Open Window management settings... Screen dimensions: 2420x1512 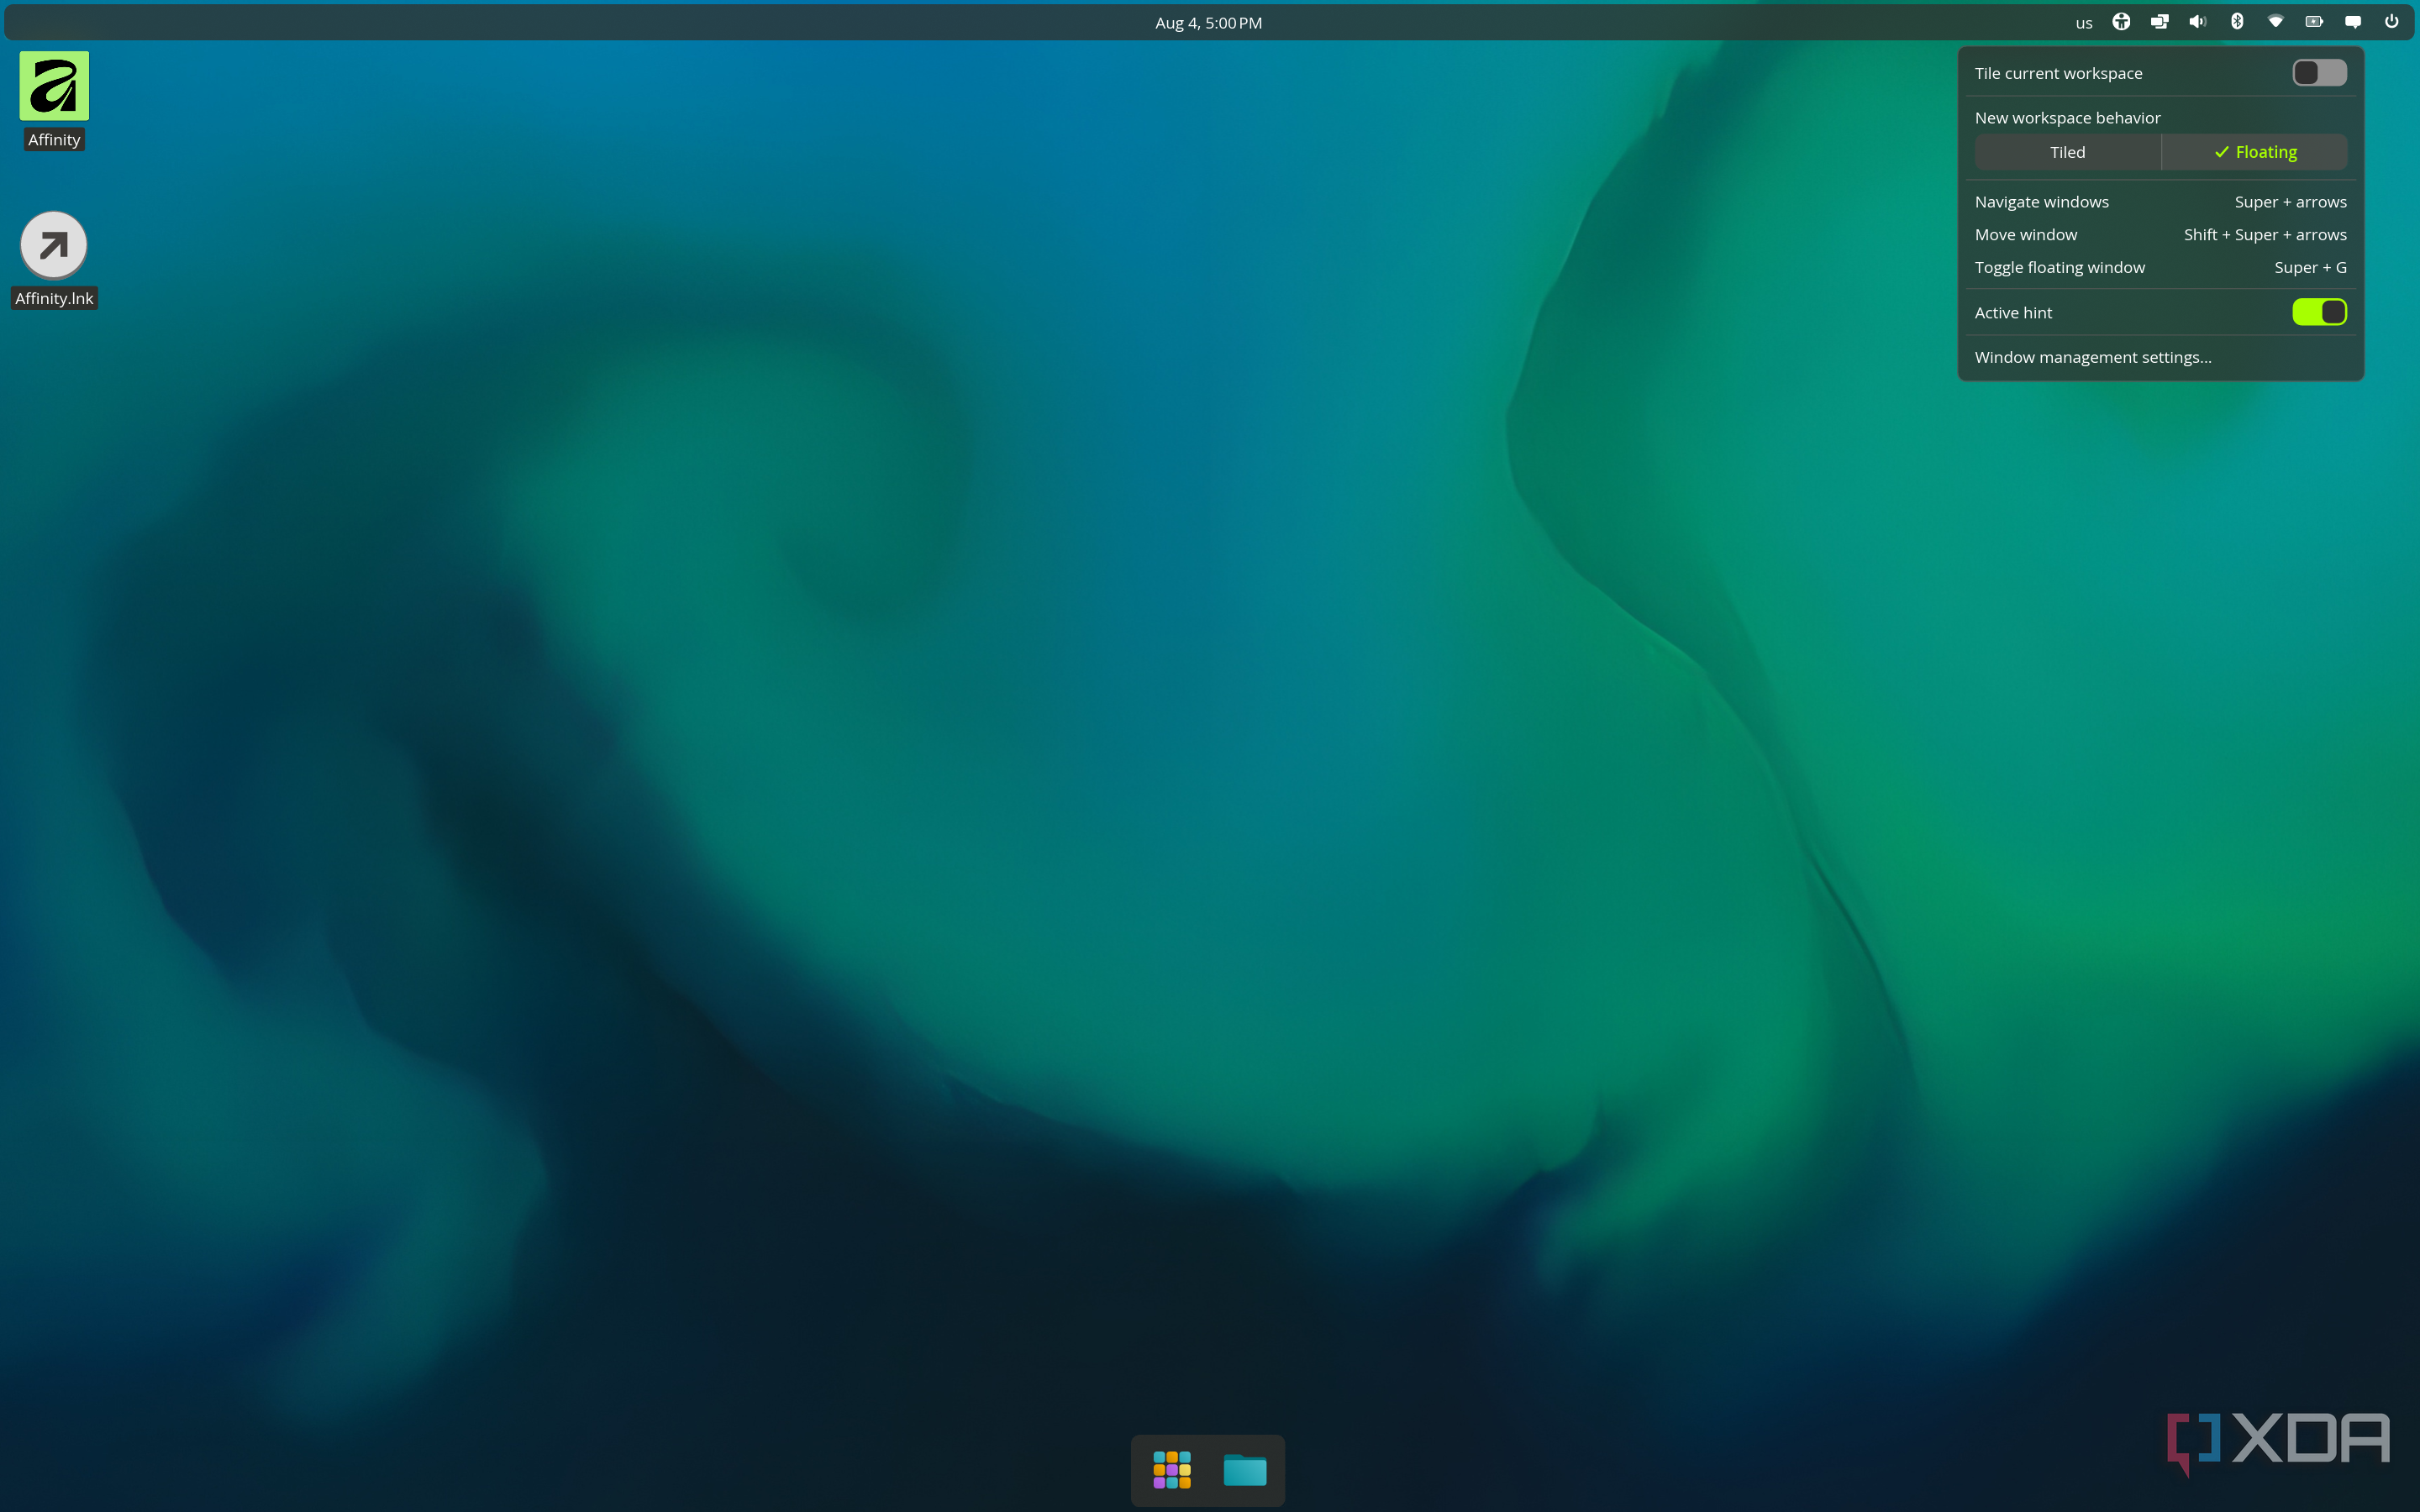click(2160, 357)
